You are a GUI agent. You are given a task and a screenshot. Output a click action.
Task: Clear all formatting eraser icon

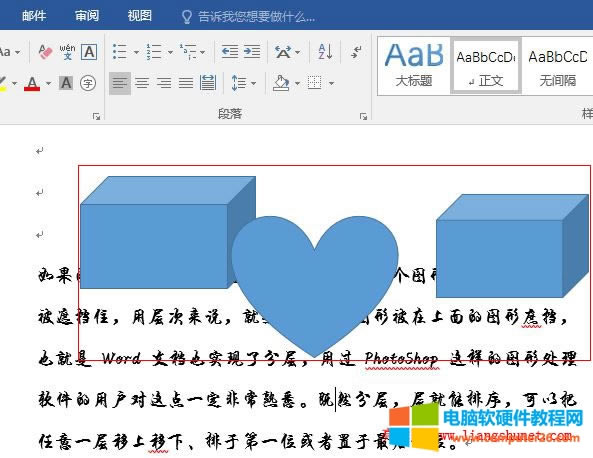click(x=45, y=52)
